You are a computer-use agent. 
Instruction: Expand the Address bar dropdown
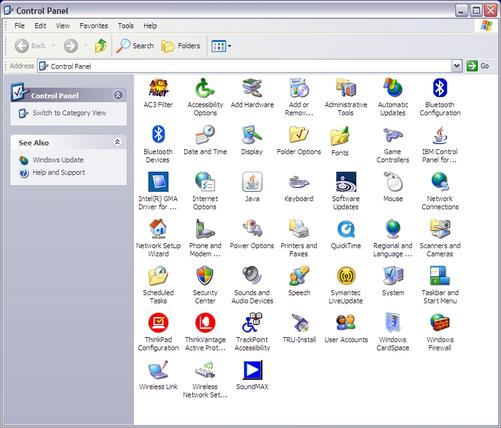(x=457, y=66)
